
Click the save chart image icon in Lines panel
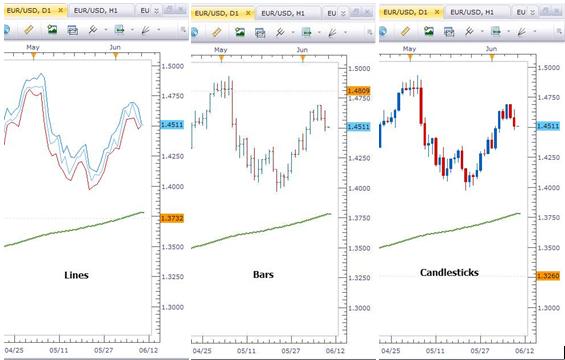52,30
